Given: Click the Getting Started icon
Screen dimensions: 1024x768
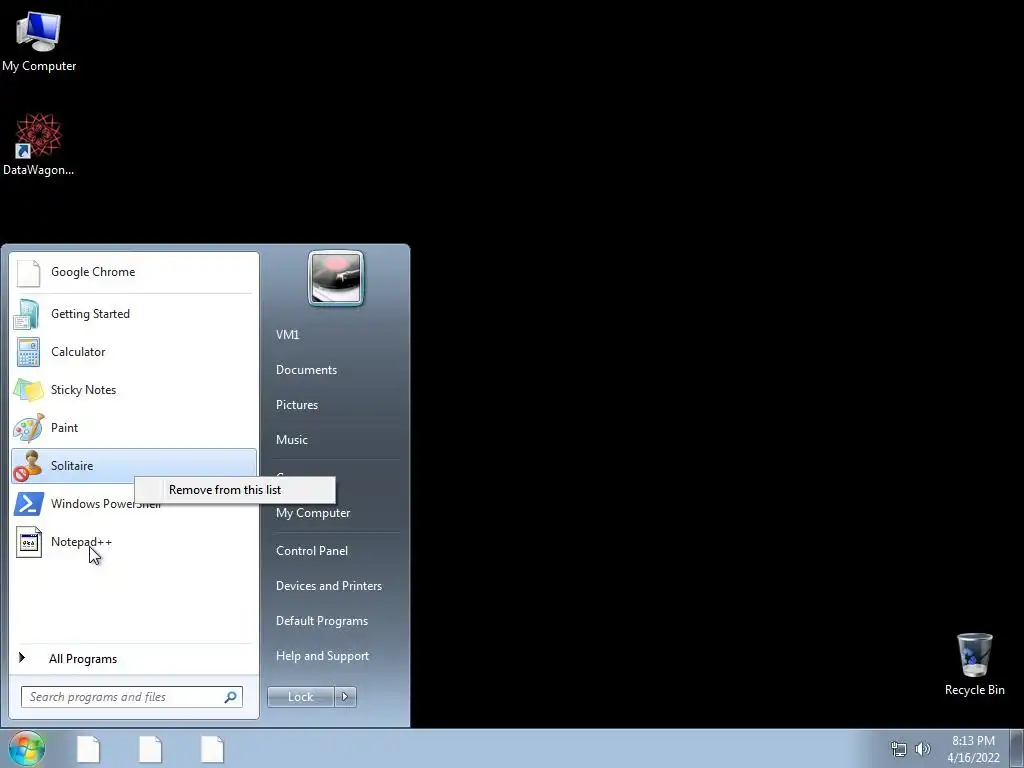Looking at the screenshot, I should tap(28, 314).
